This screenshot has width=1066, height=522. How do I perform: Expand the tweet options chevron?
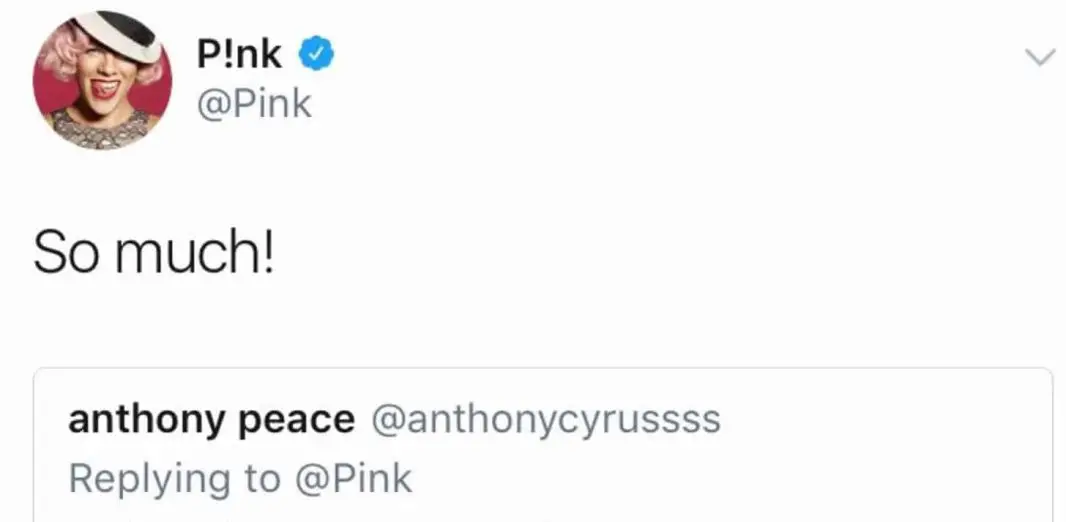pos(1041,59)
